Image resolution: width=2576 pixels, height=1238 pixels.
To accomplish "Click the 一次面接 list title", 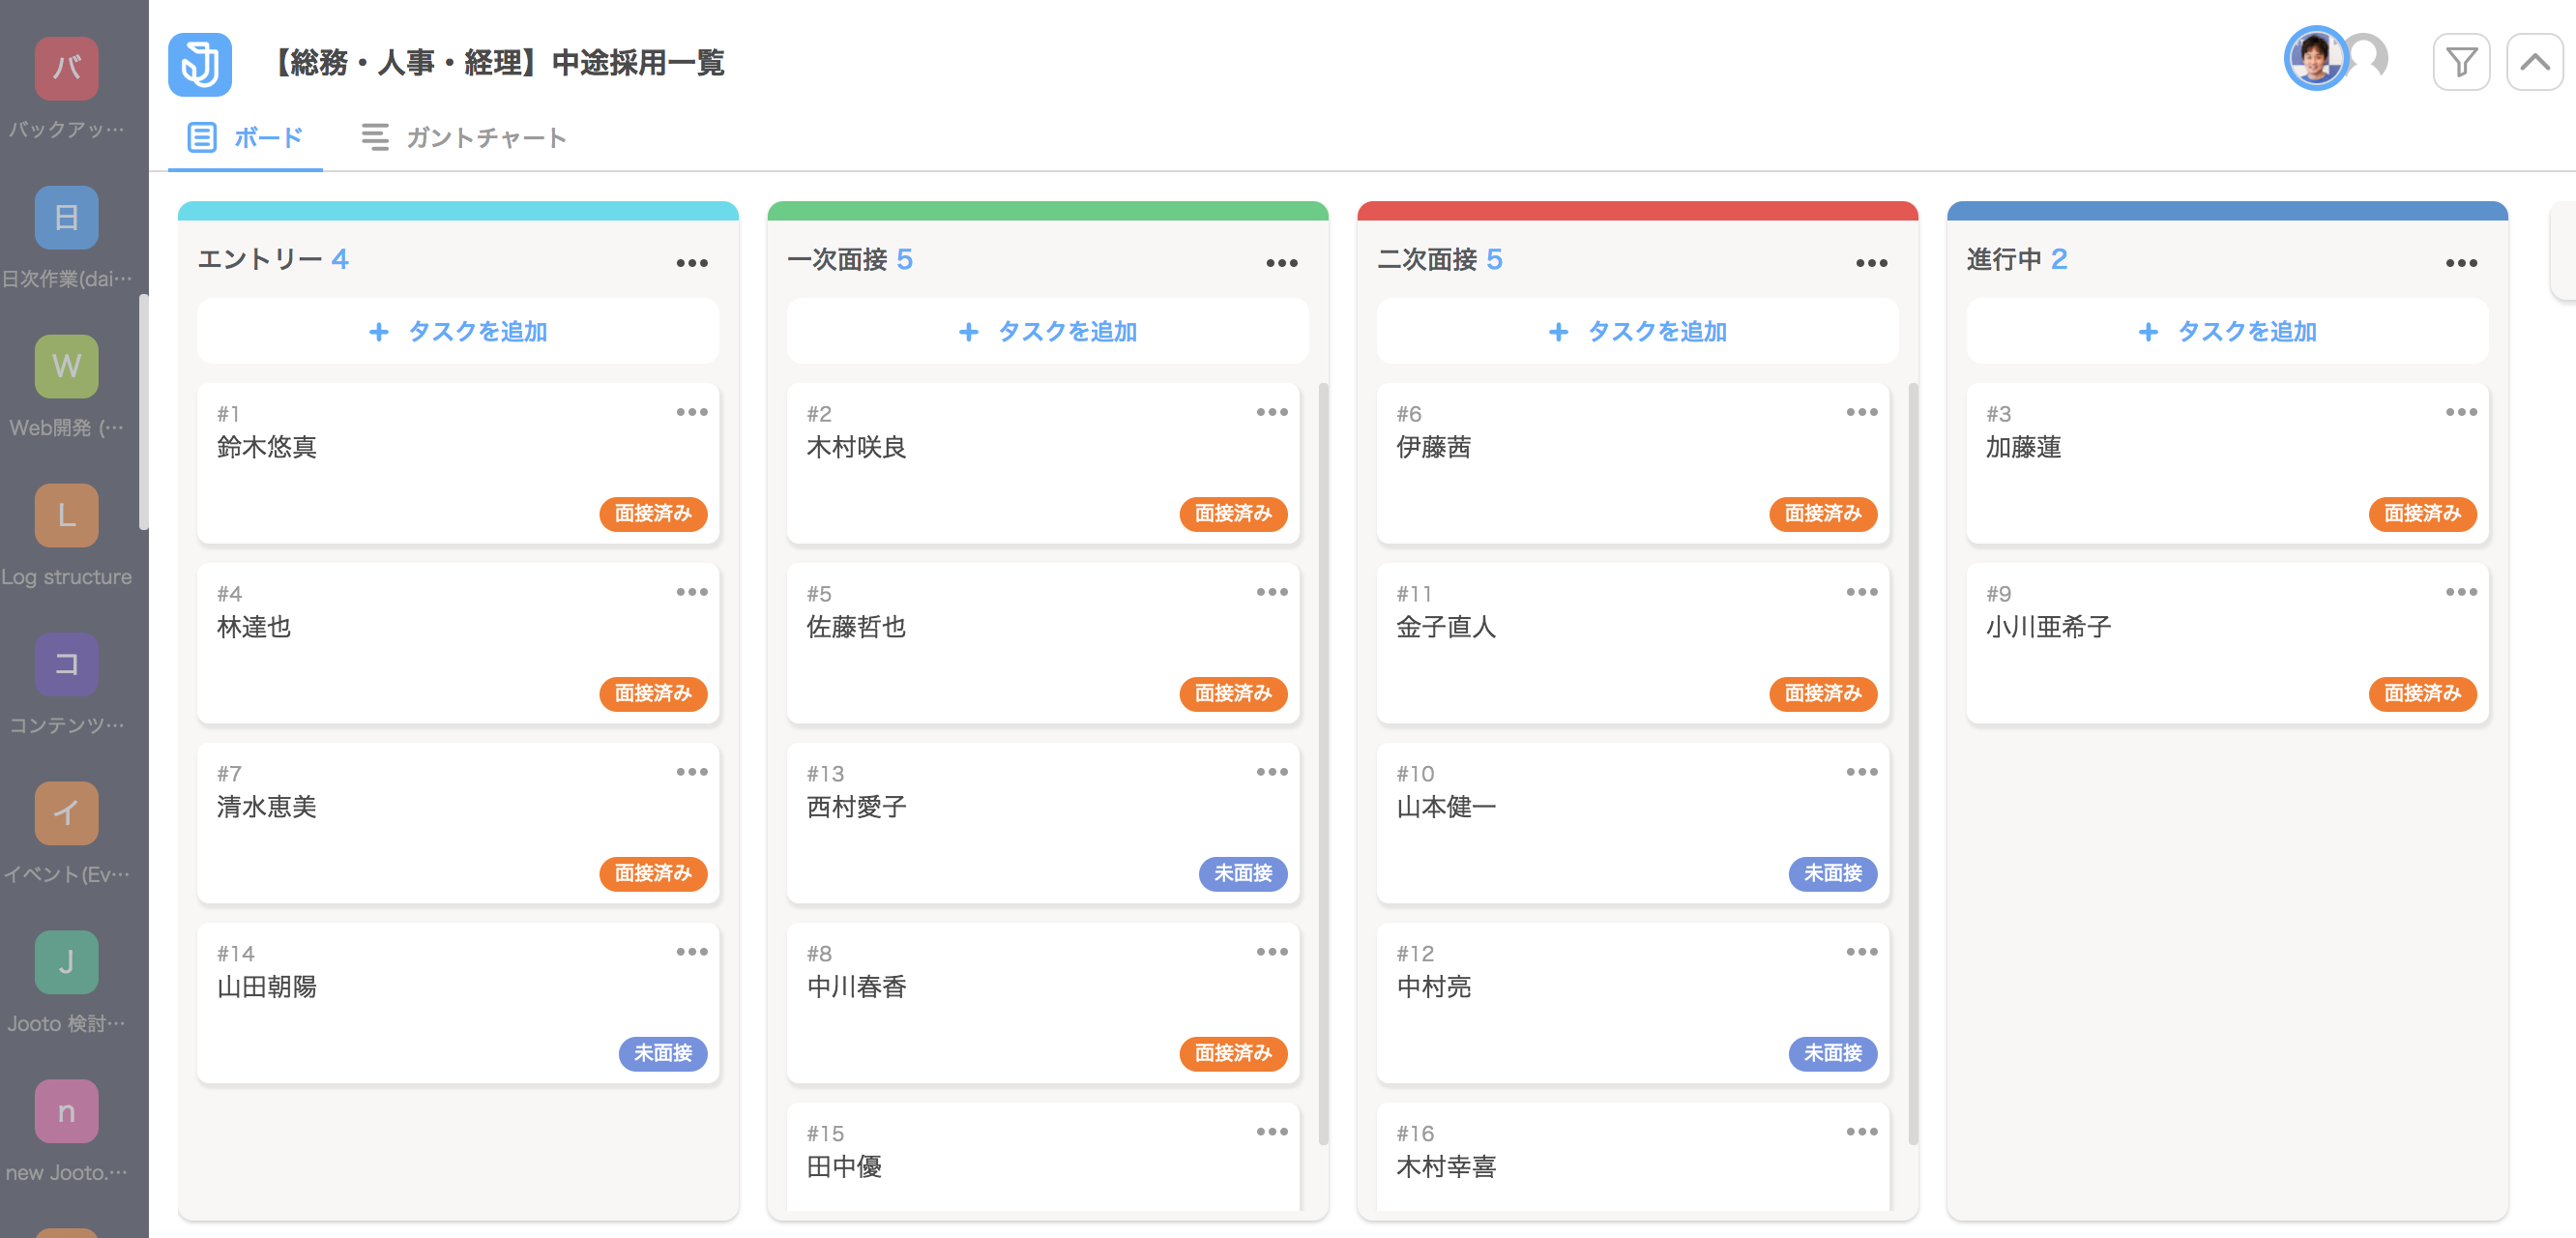I will pyautogui.click(x=837, y=260).
